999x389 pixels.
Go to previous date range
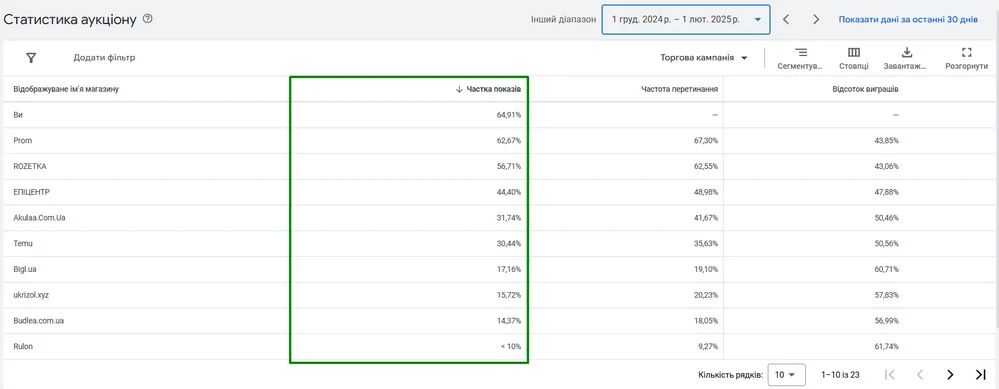click(x=786, y=20)
